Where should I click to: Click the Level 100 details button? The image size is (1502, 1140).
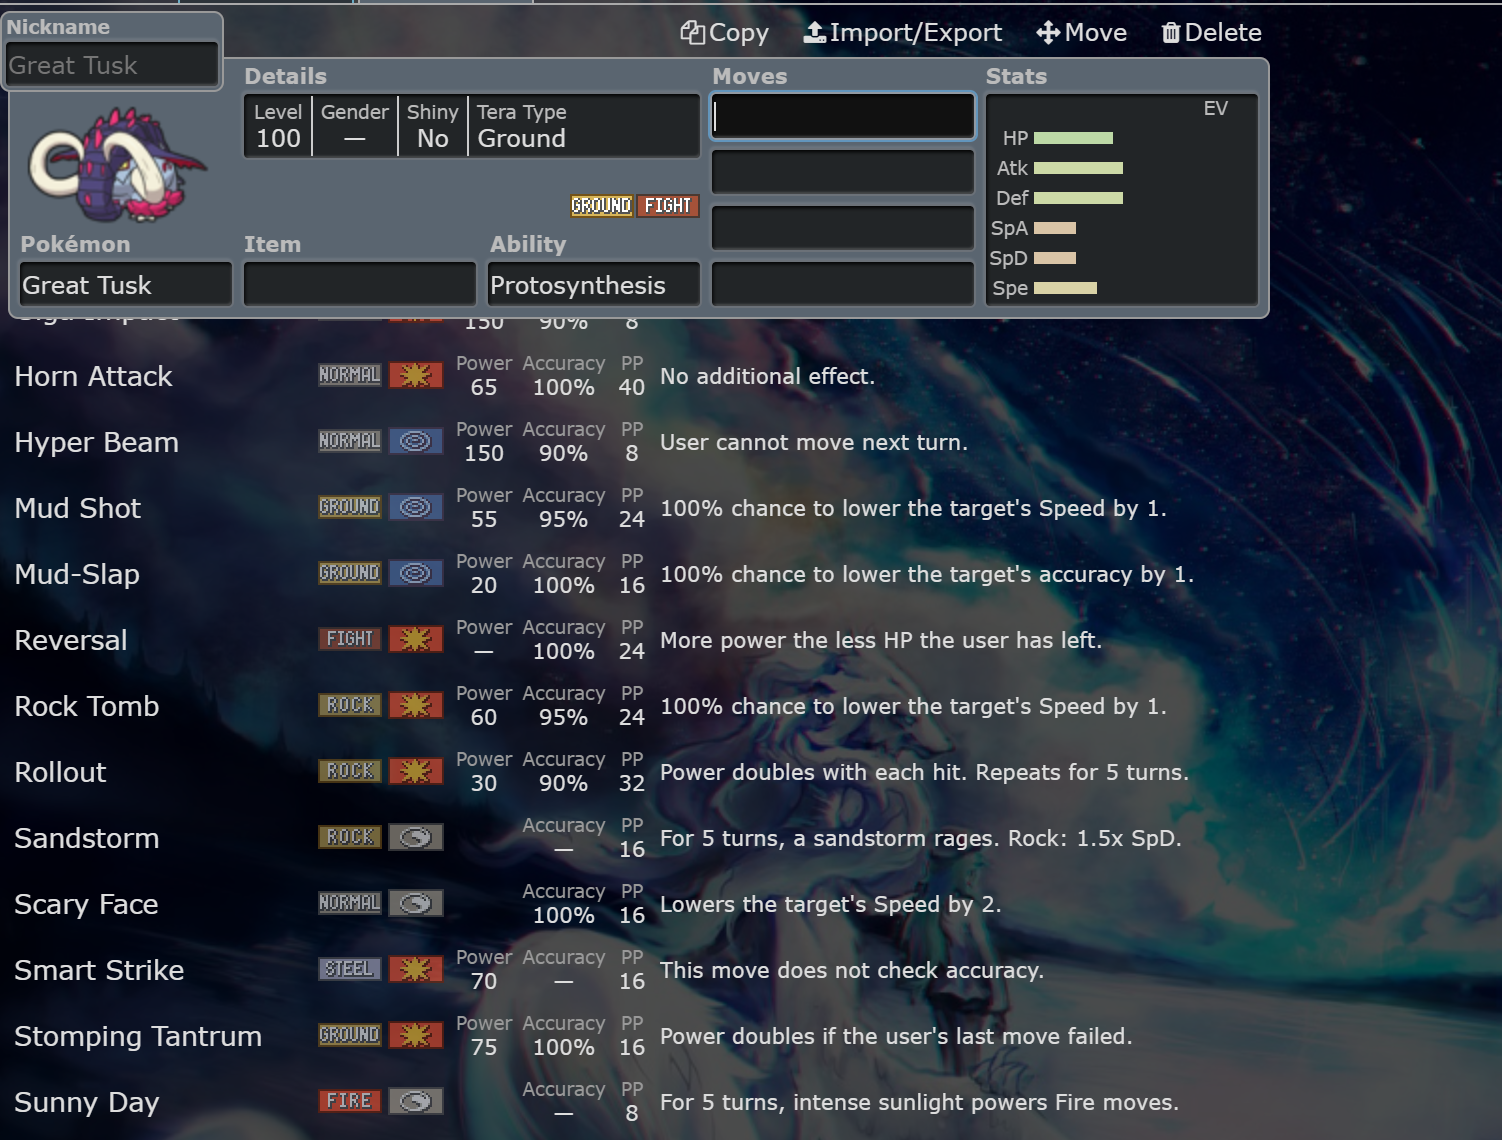tap(277, 127)
